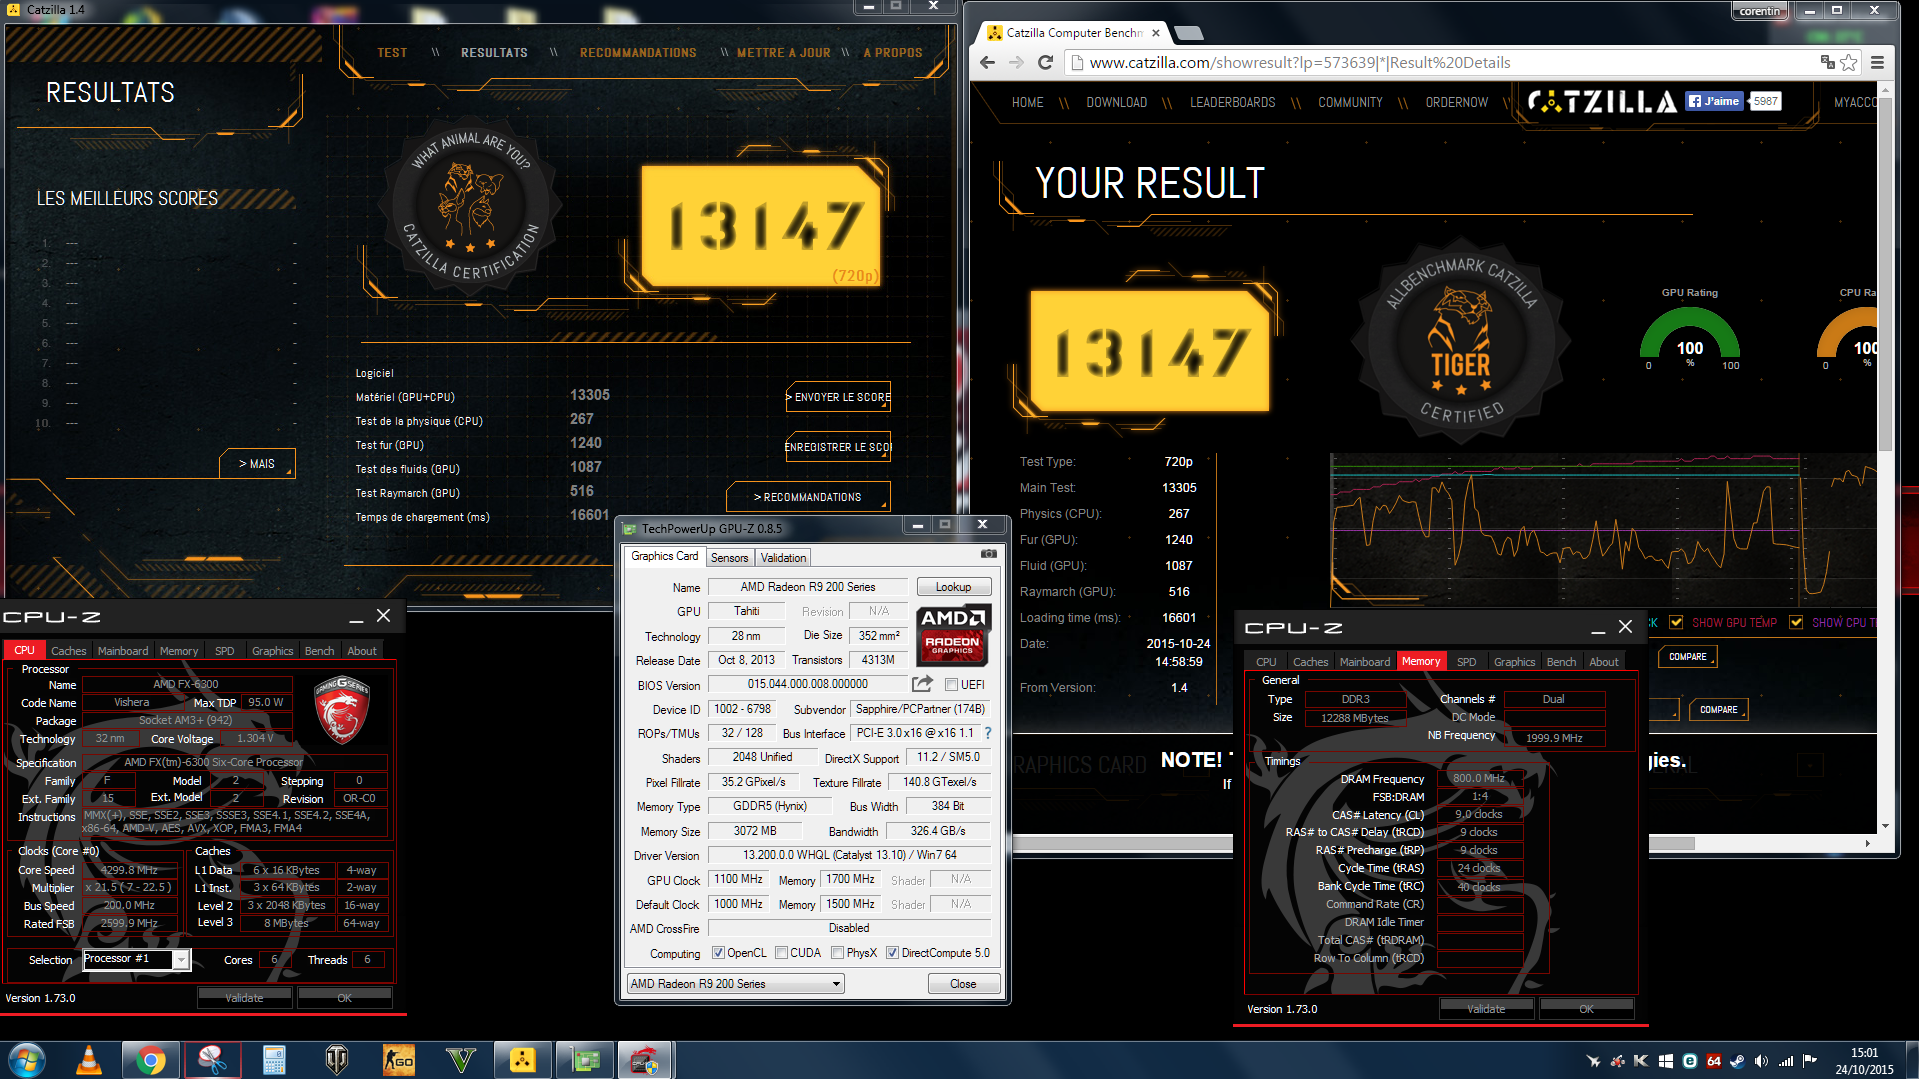
Task: Click the Bus Interface question mark in GPU-Z
Action: (x=988, y=733)
